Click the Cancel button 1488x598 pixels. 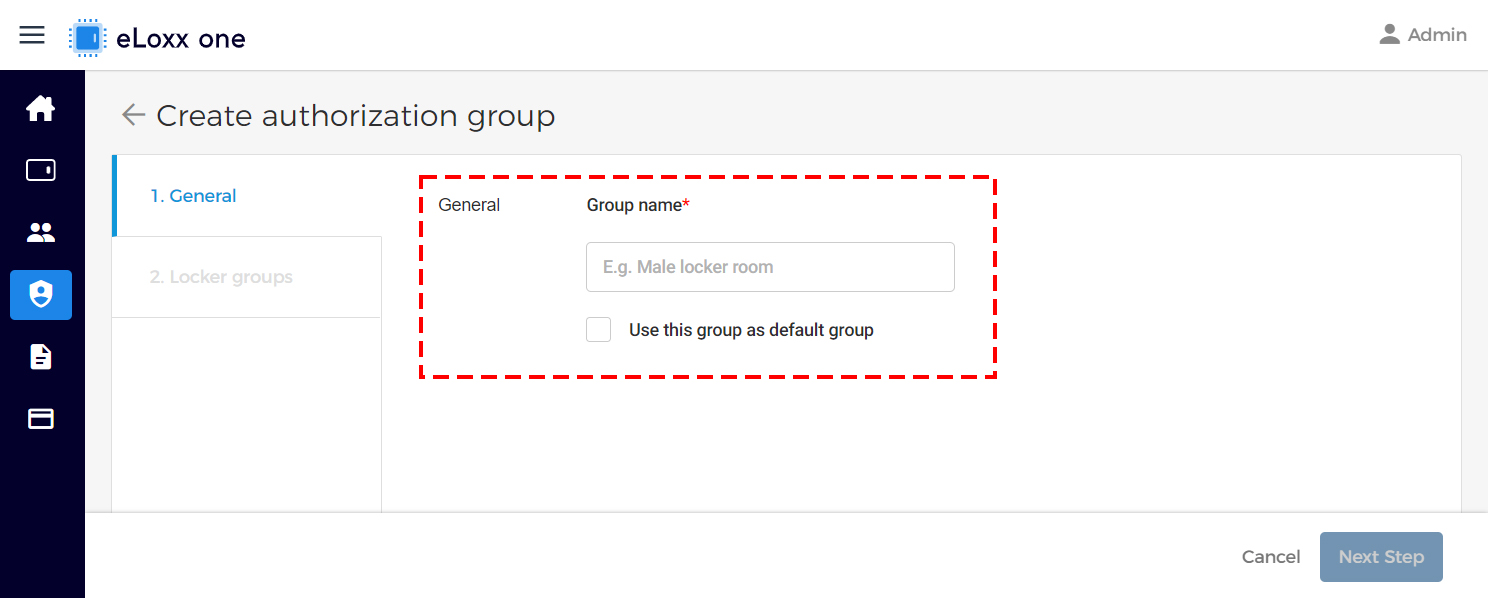click(1271, 557)
